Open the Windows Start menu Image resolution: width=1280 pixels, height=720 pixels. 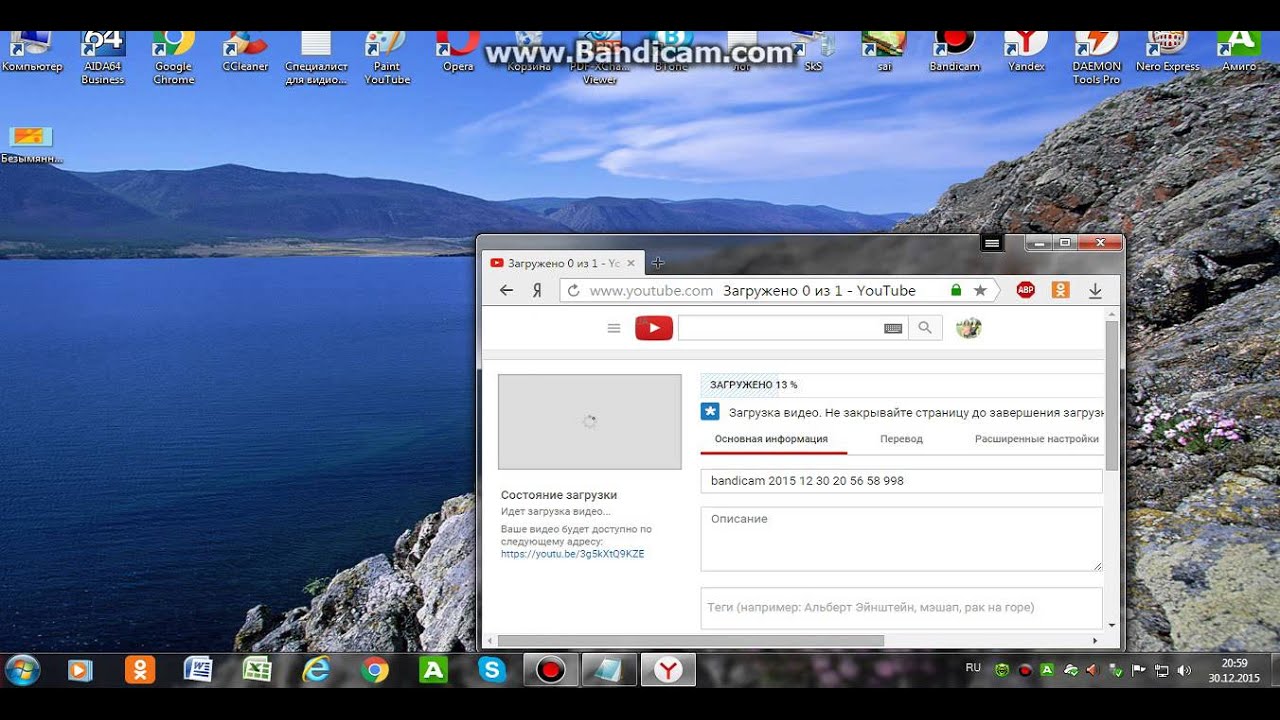pos(22,670)
